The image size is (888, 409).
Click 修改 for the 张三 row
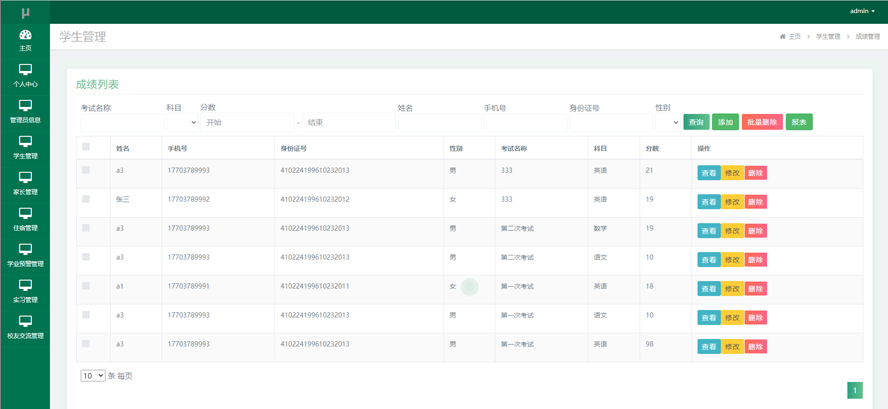click(x=732, y=202)
